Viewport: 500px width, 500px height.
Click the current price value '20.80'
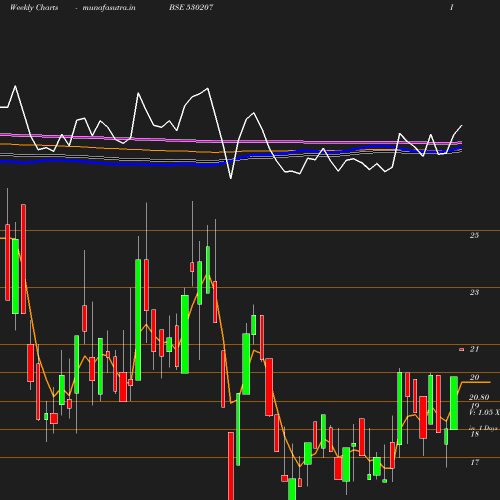(479, 397)
